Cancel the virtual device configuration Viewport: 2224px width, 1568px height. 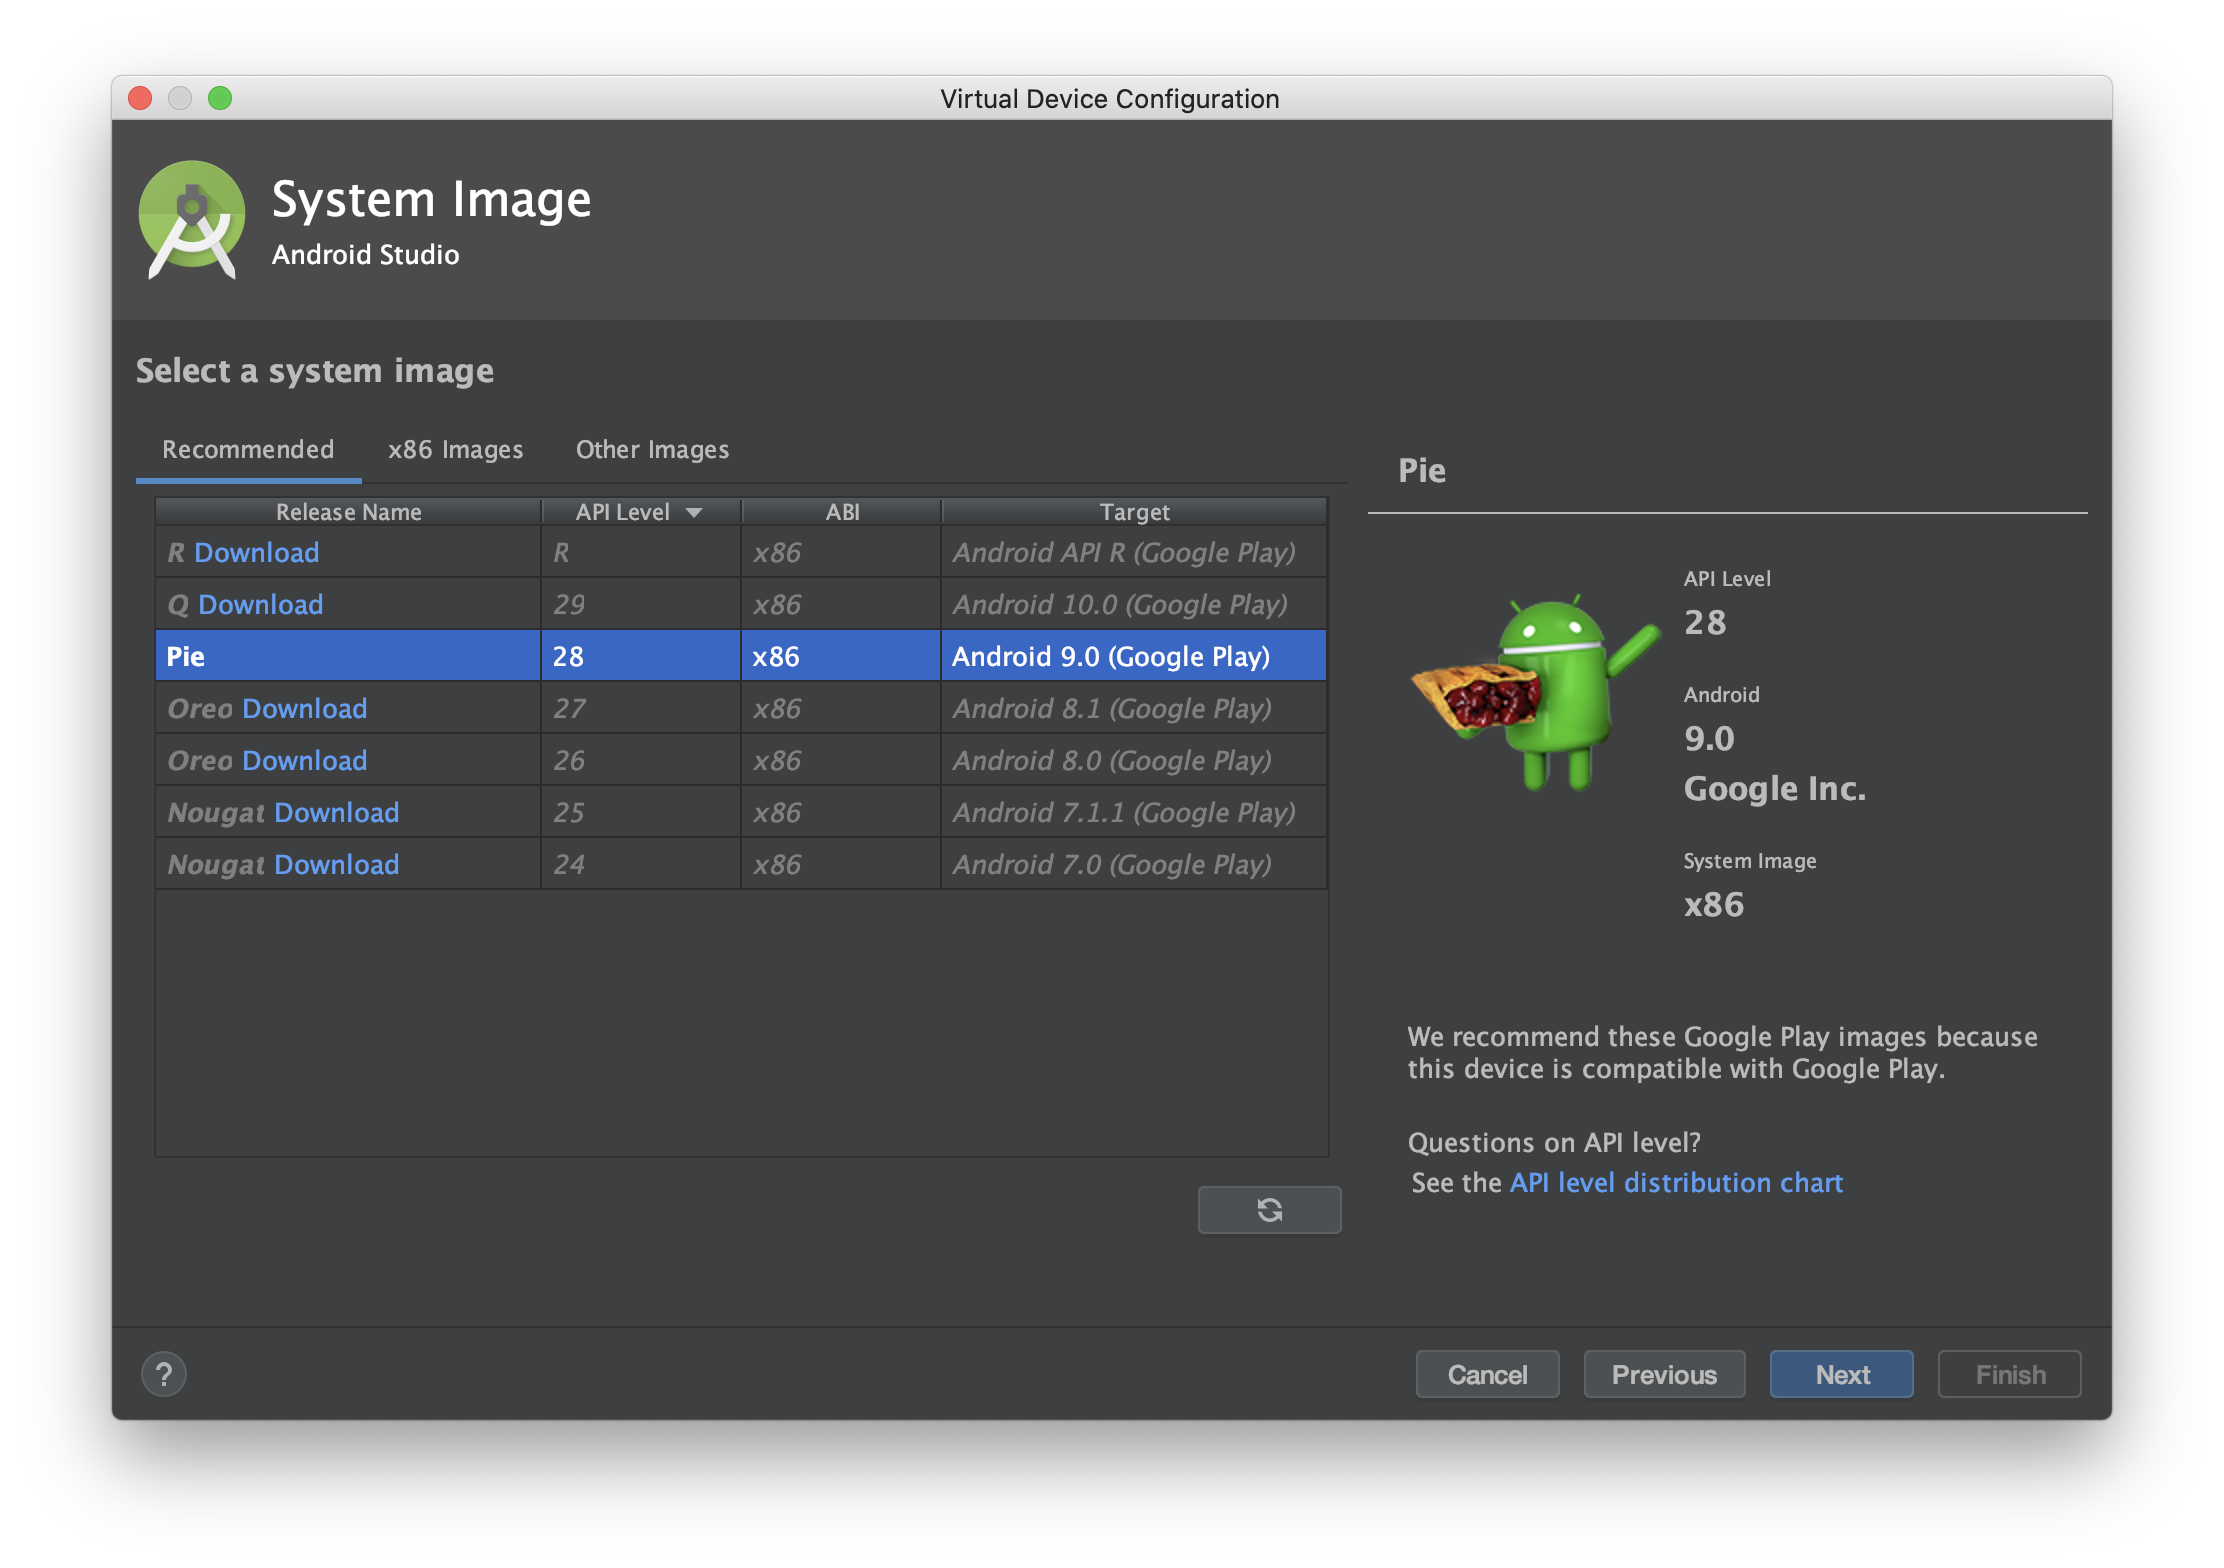pyautogui.click(x=1487, y=1375)
